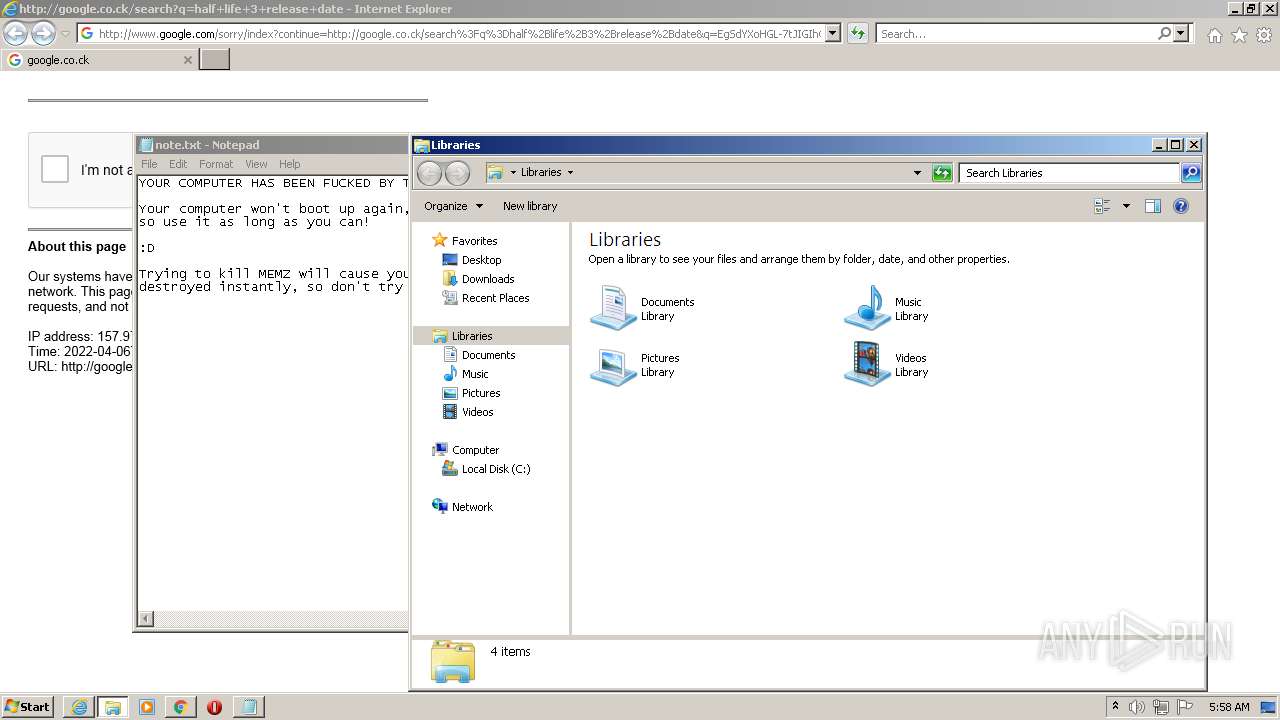
Task: Open IE address bar dropdown arrow
Action: (x=833, y=33)
